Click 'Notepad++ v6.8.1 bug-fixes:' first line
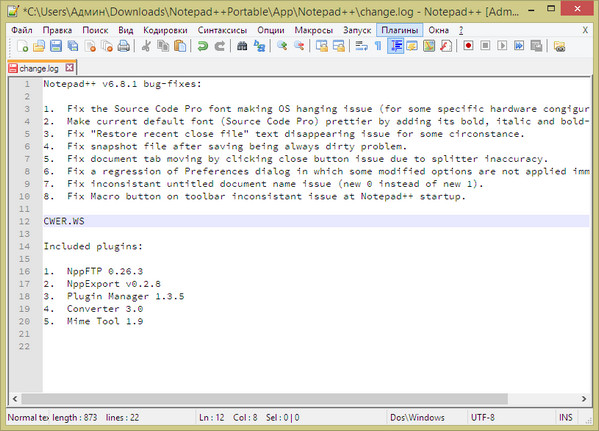 [x=122, y=84]
